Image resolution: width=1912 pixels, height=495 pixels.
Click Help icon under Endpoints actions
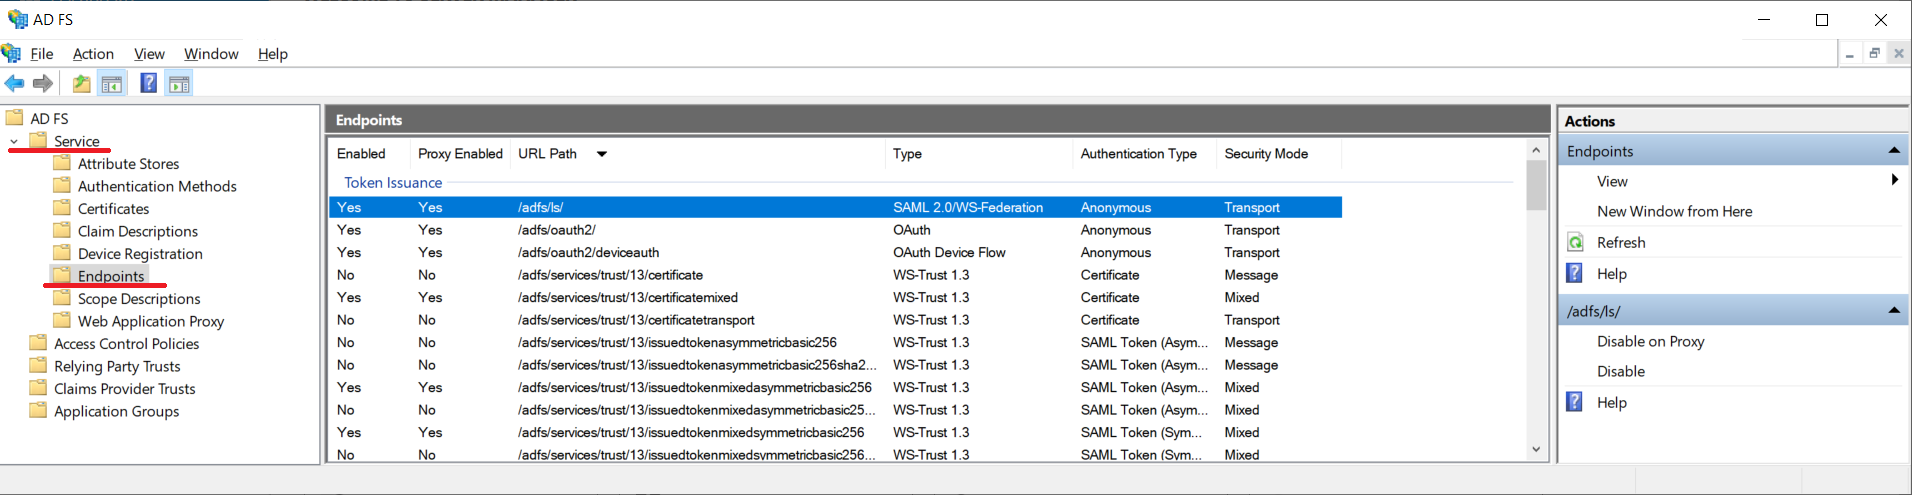[x=1575, y=273]
